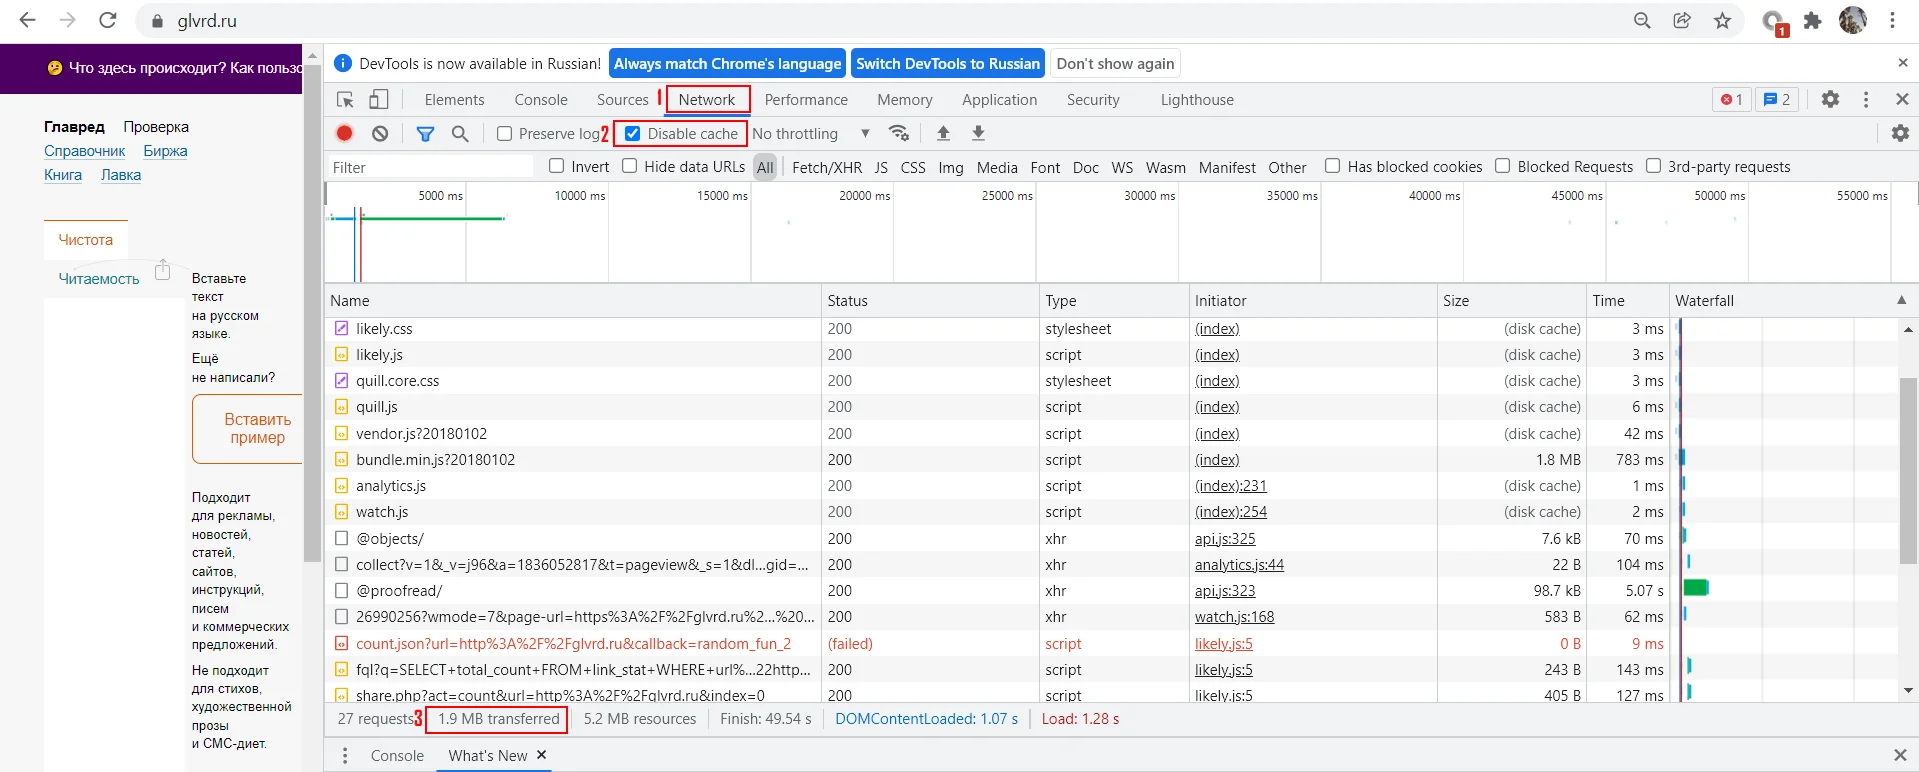Image resolution: width=1919 pixels, height=772 pixels.
Task: Click the import HAR file upload icon
Action: coord(943,133)
